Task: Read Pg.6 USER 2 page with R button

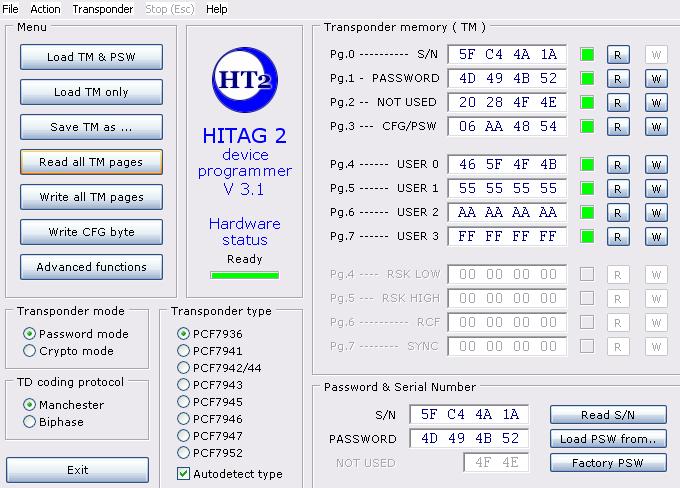Action: 618,213
